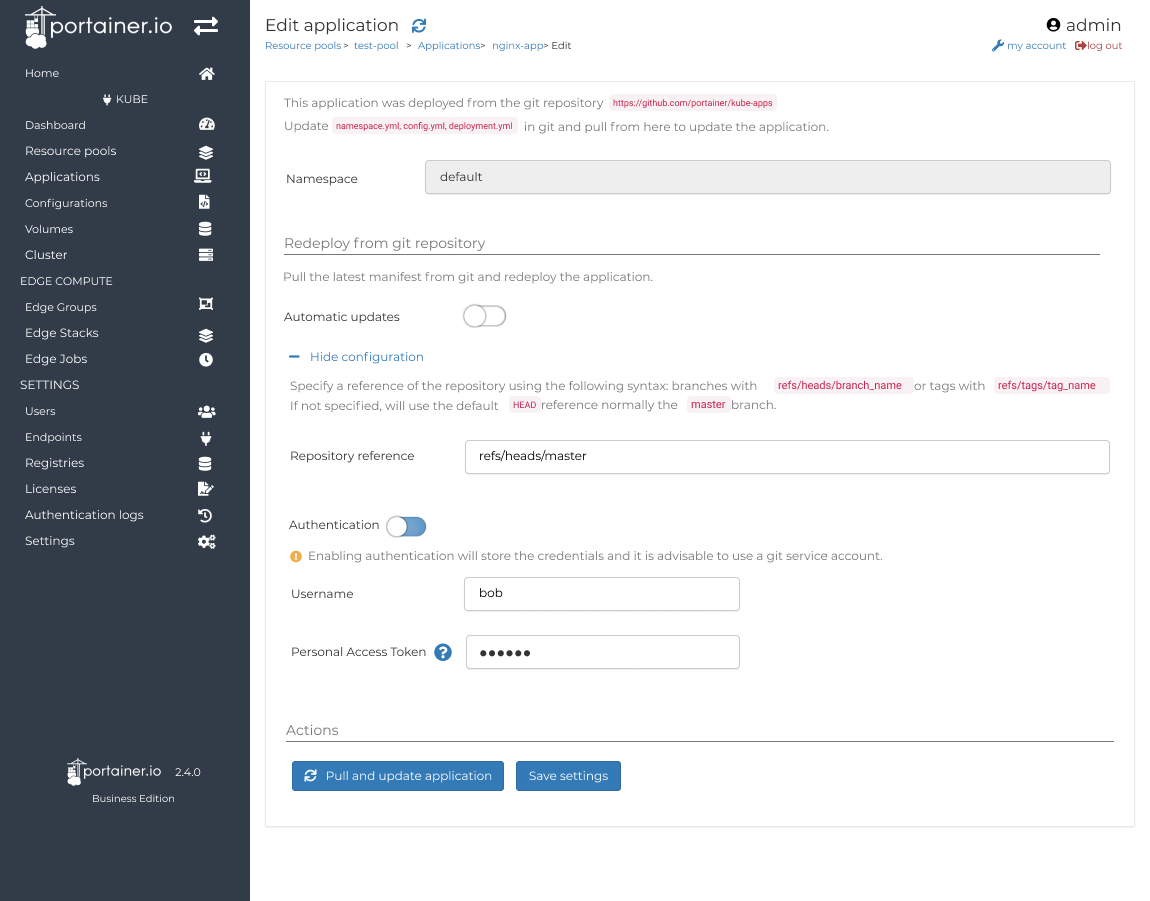Image resolution: width=1150 pixels, height=901 pixels.
Task: Toggle sidebar with the arrows icon
Action: click(206, 26)
